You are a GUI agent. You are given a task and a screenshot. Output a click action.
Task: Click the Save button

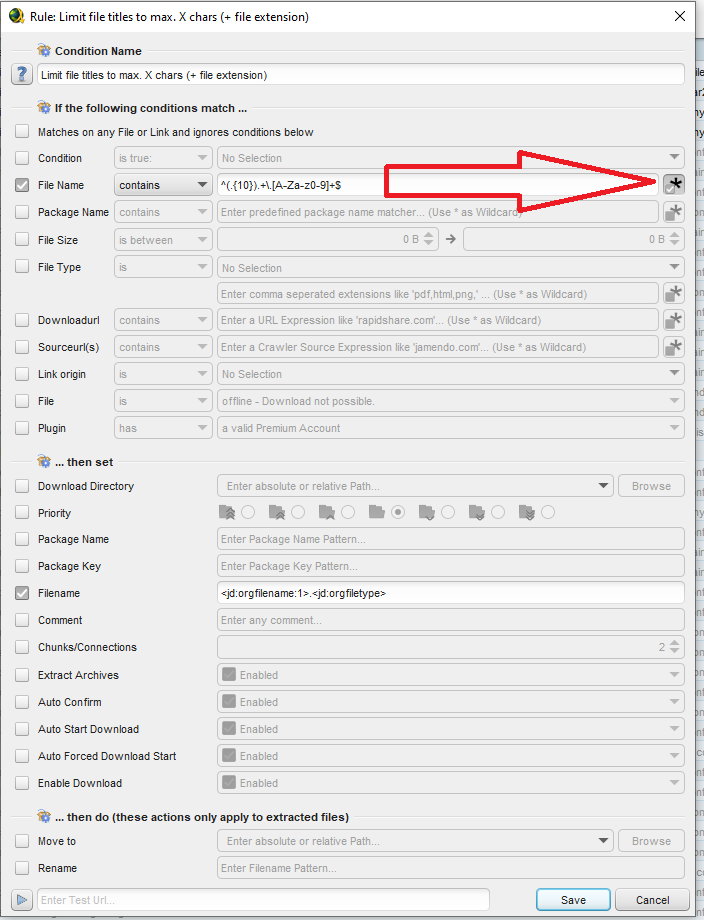coord(573,899)
